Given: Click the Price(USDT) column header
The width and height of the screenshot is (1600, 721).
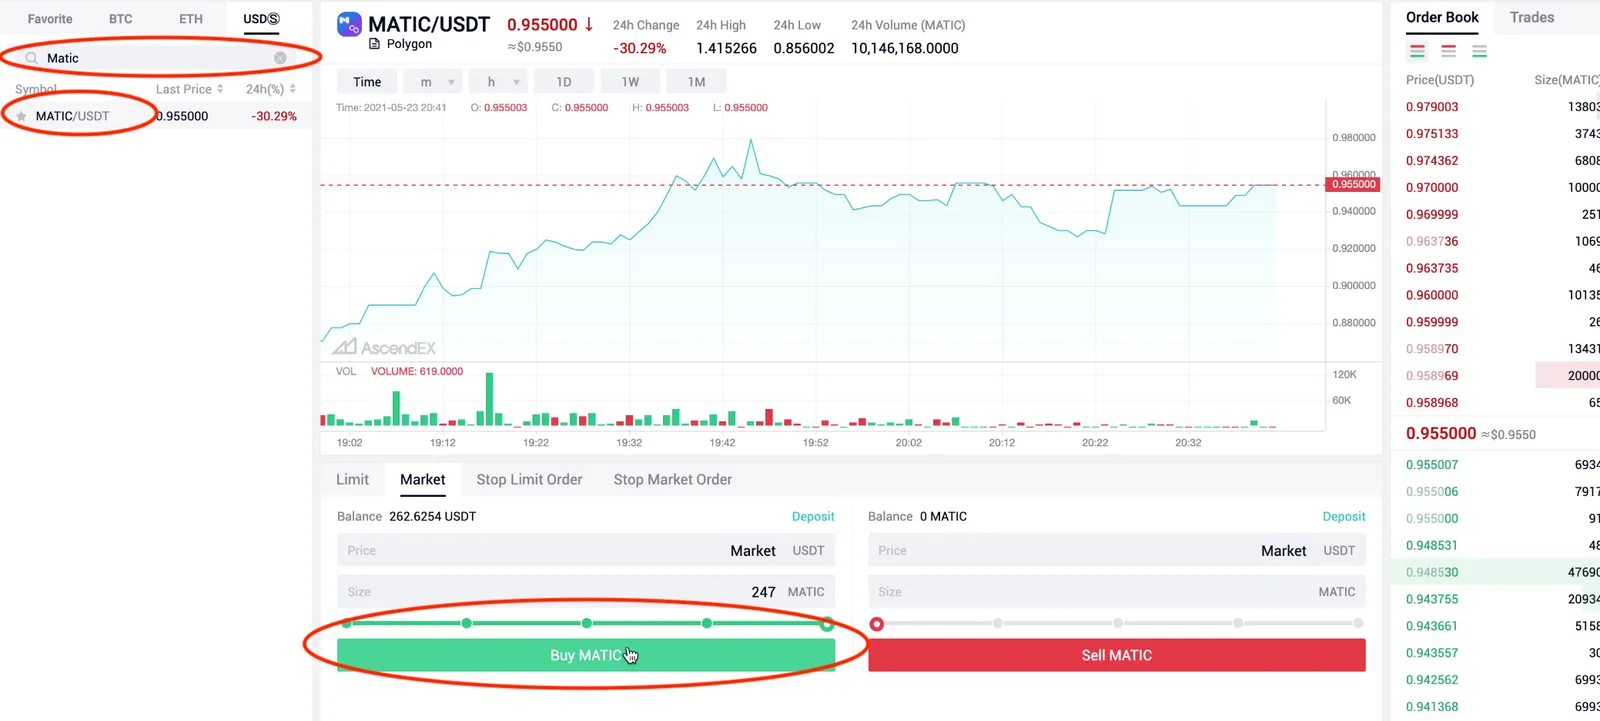Looking at the screenshot, I should click(x=1440, y=80).
